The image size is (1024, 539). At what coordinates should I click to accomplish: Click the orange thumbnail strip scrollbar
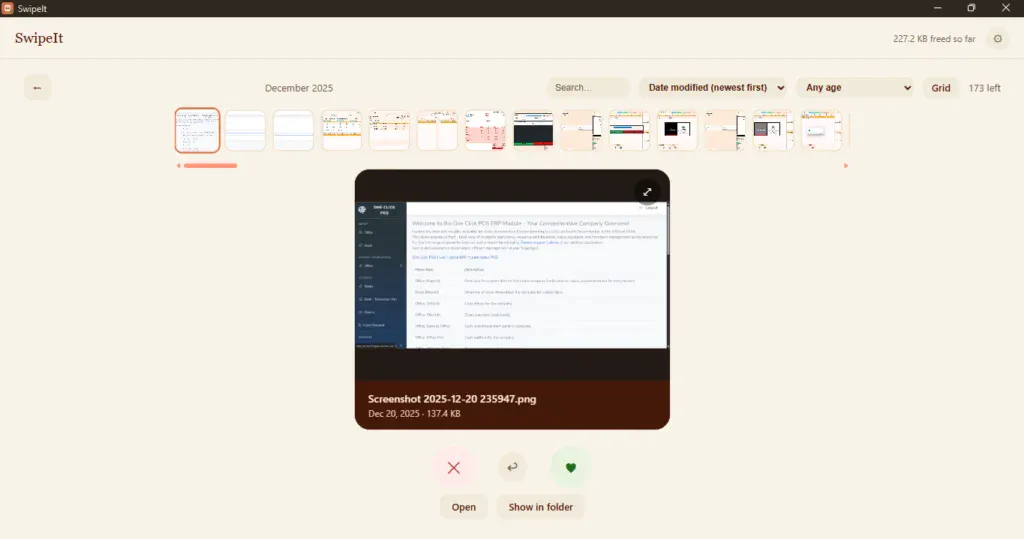click(210, 166)
